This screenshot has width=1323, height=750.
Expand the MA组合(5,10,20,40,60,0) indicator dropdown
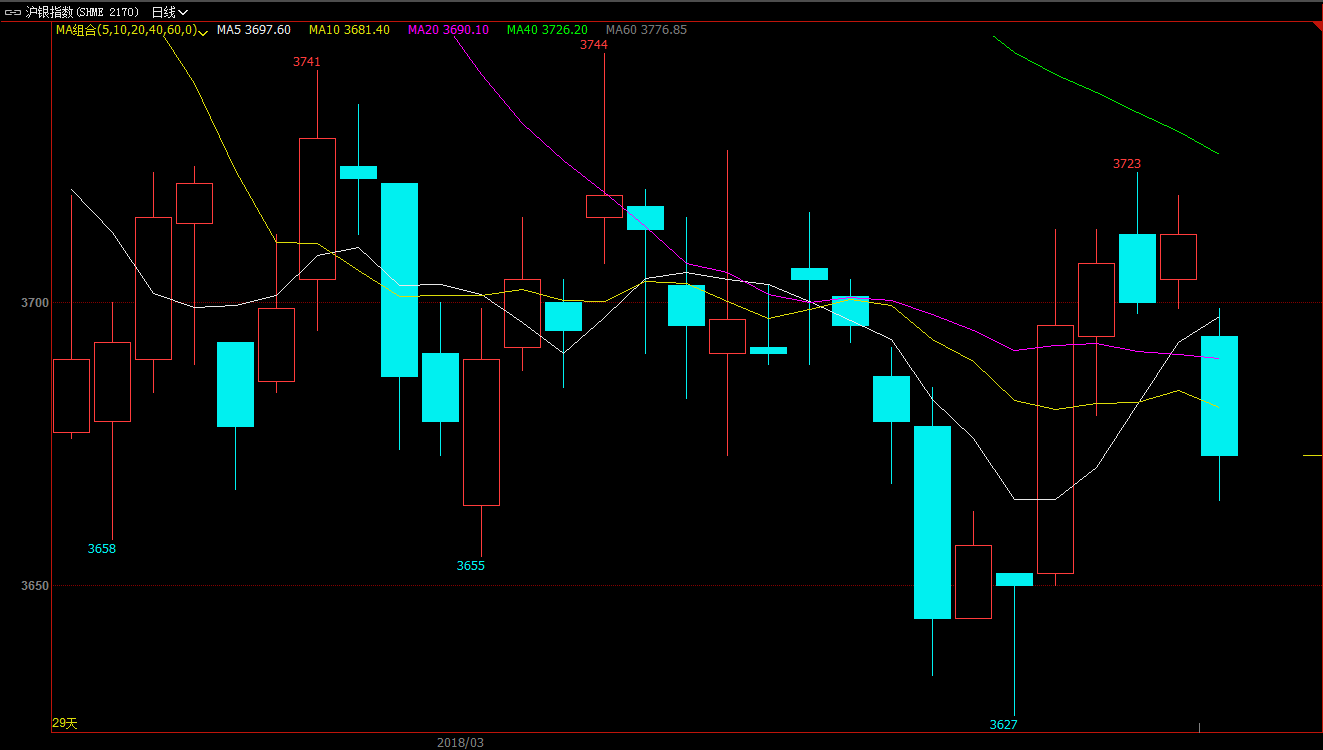132,30
